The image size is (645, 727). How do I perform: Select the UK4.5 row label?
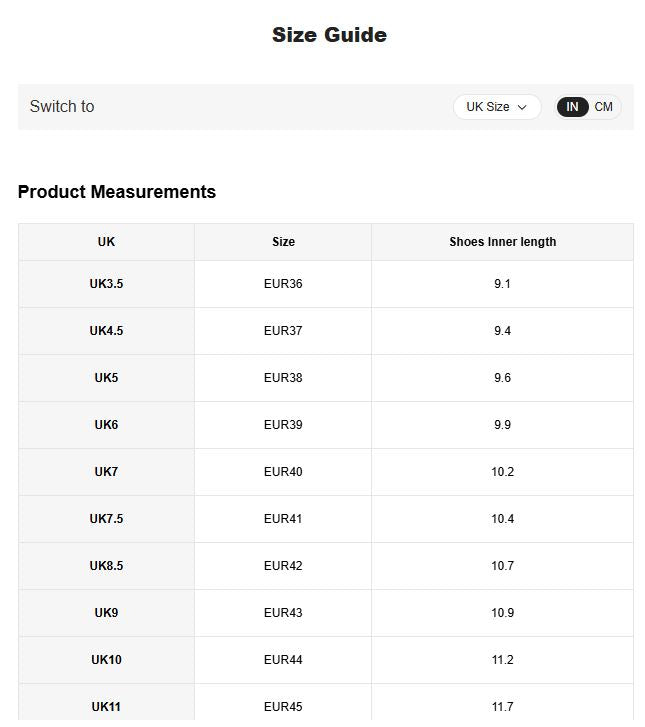click(106, 331)
